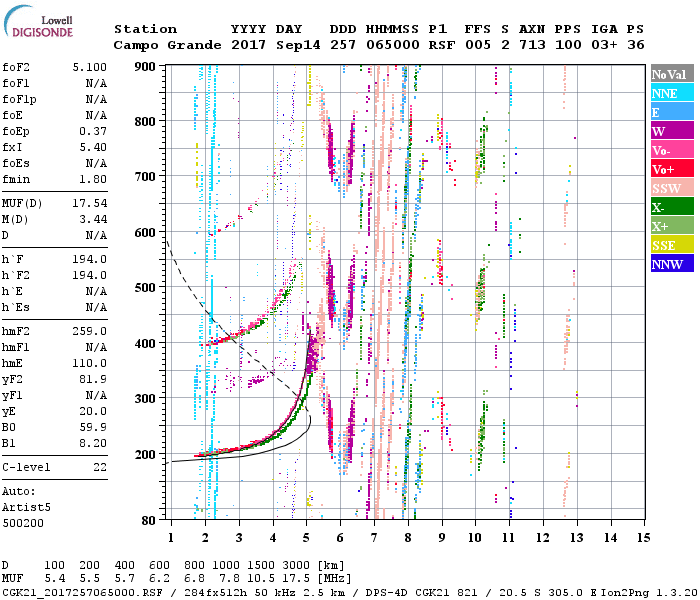Click the MUF value 17.5 in table

296,579
